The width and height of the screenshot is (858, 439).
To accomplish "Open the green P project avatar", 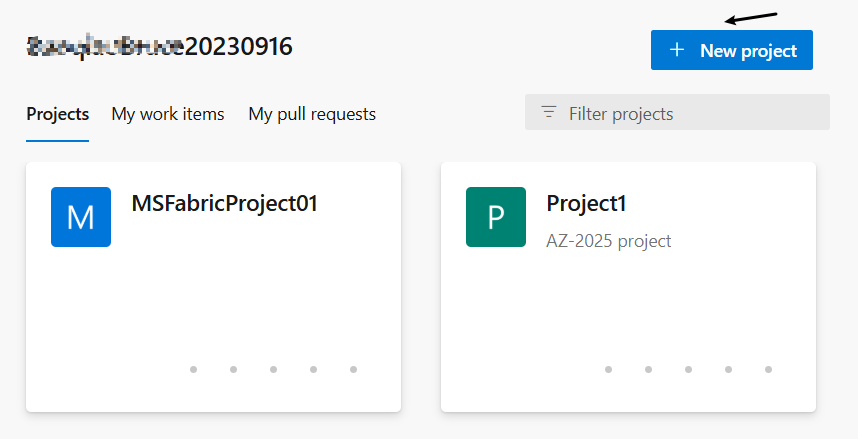I will pos(496,217).
